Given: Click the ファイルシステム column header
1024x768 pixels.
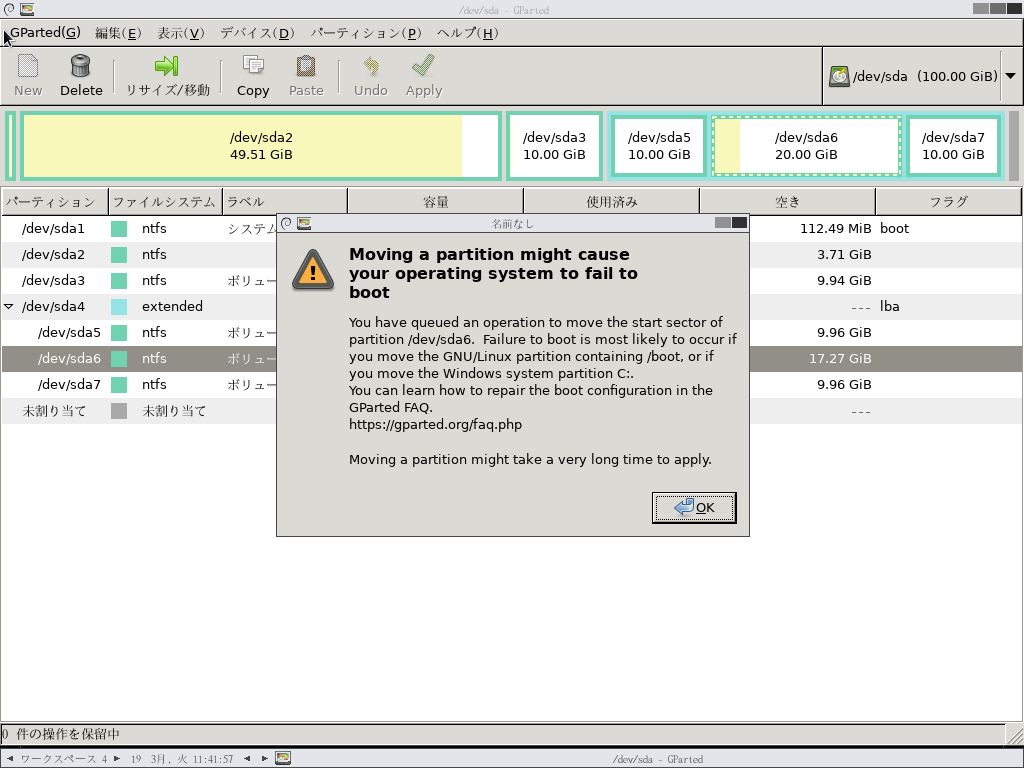Looking at the screenshot, I should click(x=165, y=202).
